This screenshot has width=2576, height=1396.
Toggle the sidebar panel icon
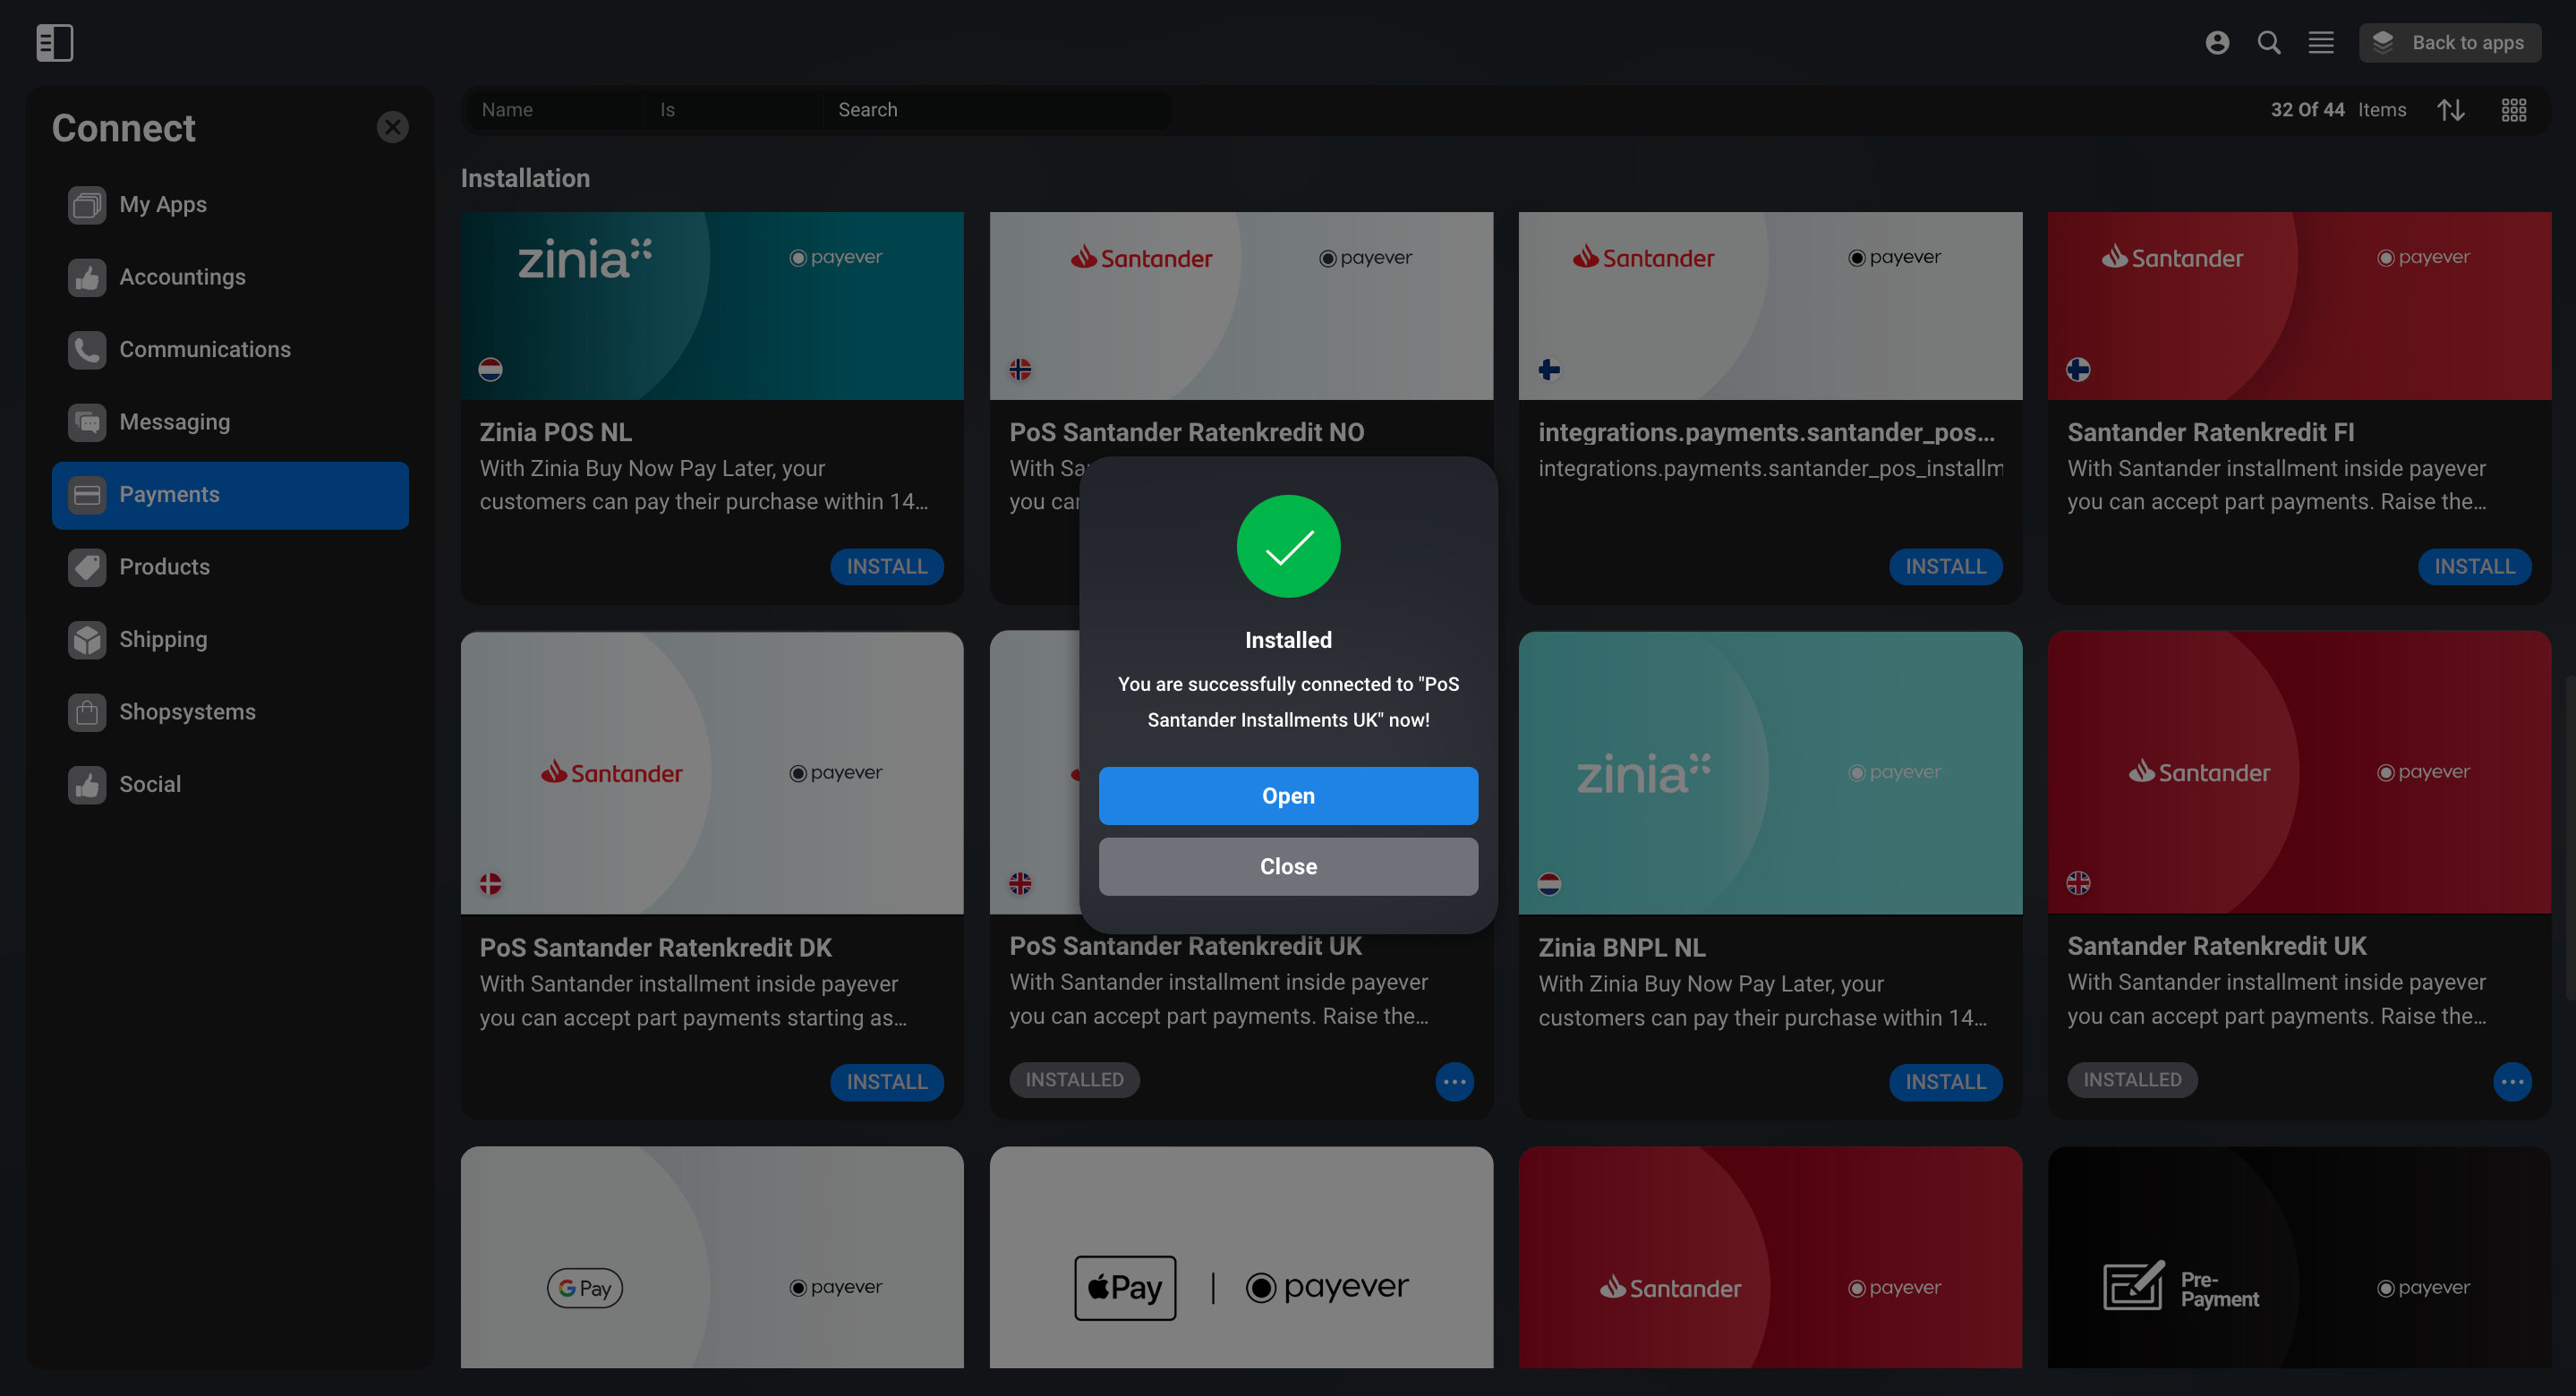click(x=54, y=42)
